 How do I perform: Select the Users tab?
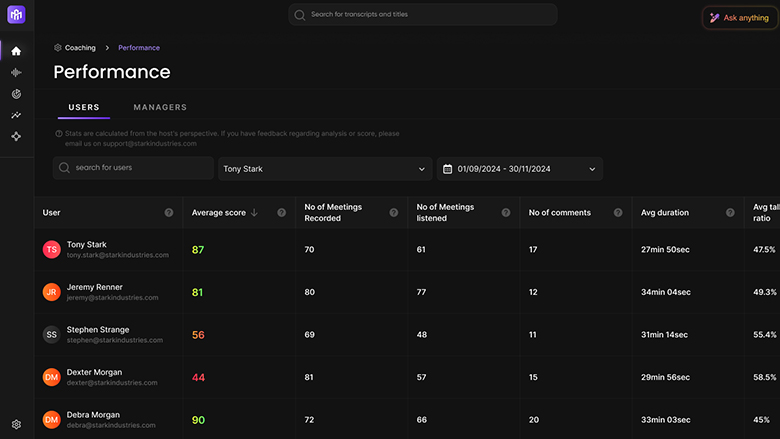pyautogui.click(x=84, y=107)
